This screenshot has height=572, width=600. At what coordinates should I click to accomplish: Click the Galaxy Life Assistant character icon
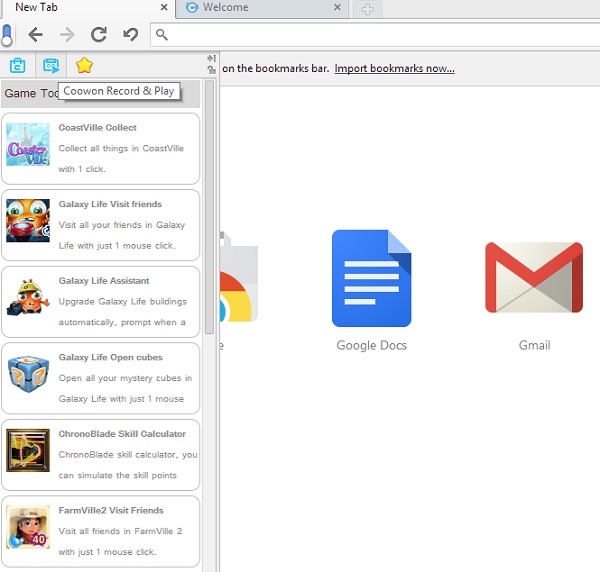pos(28,297)
